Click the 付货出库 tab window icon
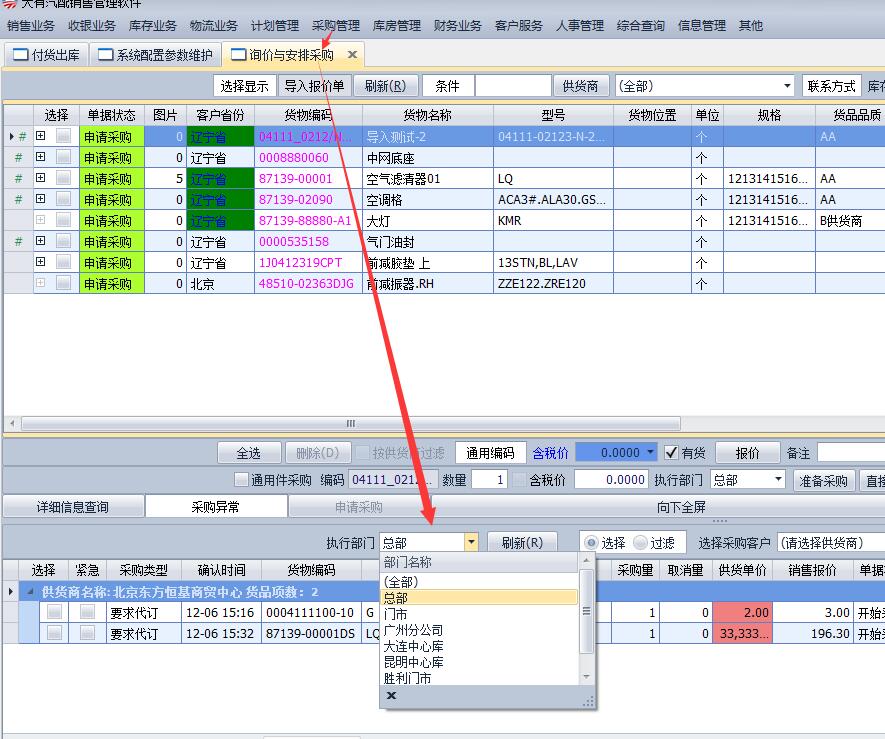This screenshot has height=739, width=885. [20, 55]
